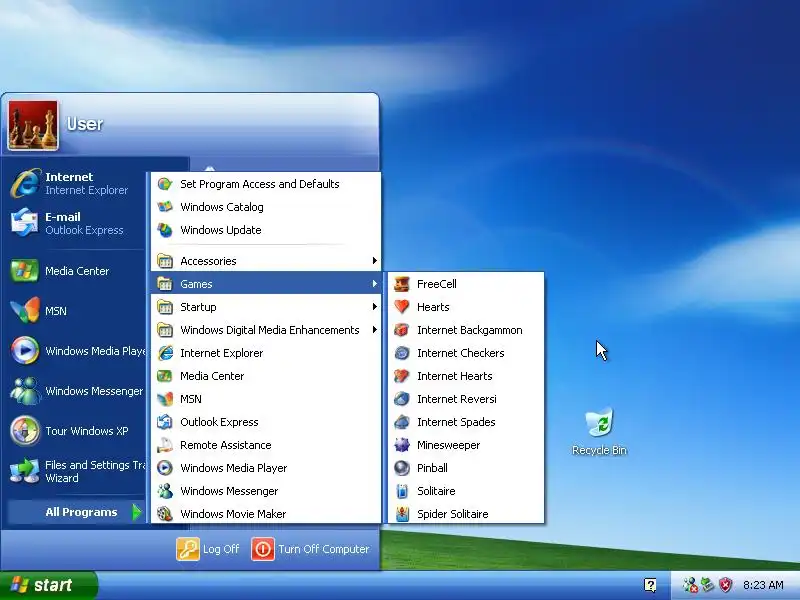Click the pinned Internet Explorer icon
800x600 pixels.
[26, 183]
